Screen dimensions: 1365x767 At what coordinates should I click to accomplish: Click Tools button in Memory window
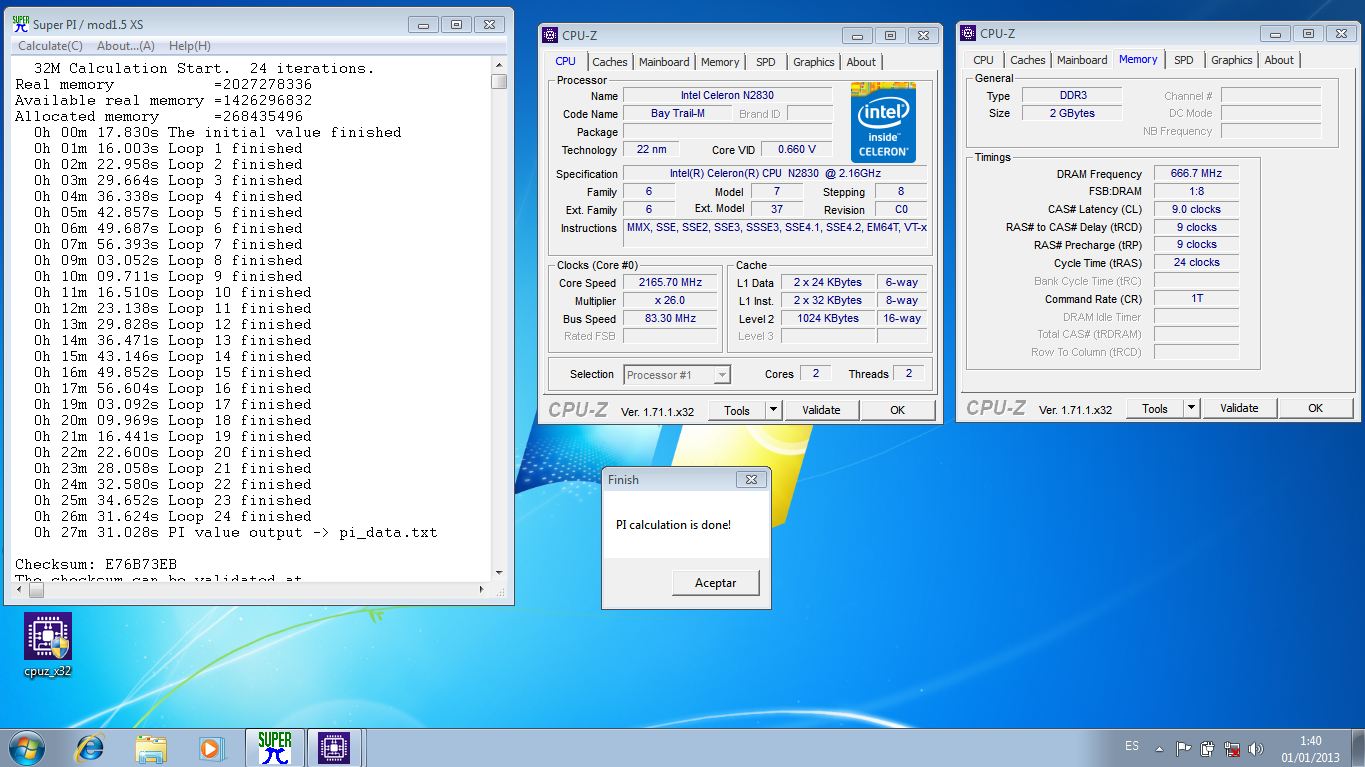(x=1155, y=408)
